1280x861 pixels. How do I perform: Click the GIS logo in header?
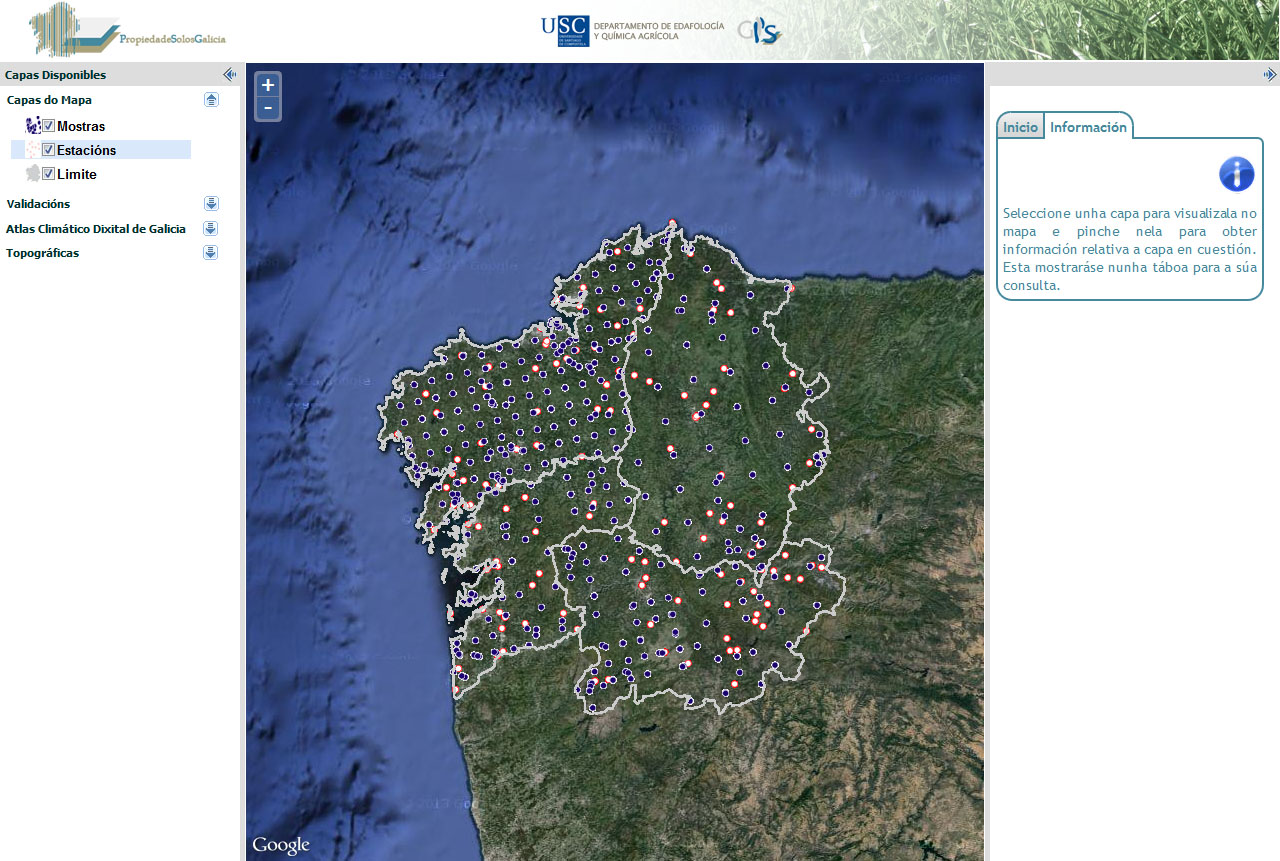click(760, 31)
